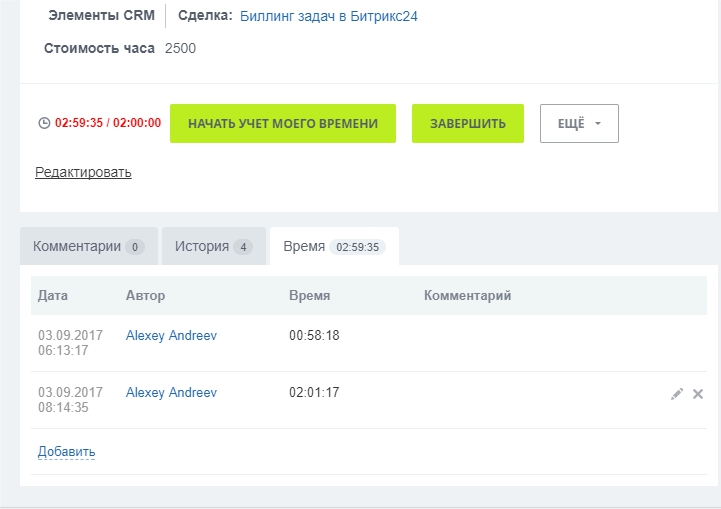Open the deal Биллинг задач в Битрикс24
Screen dimensions: 721x509
point(329,16)
